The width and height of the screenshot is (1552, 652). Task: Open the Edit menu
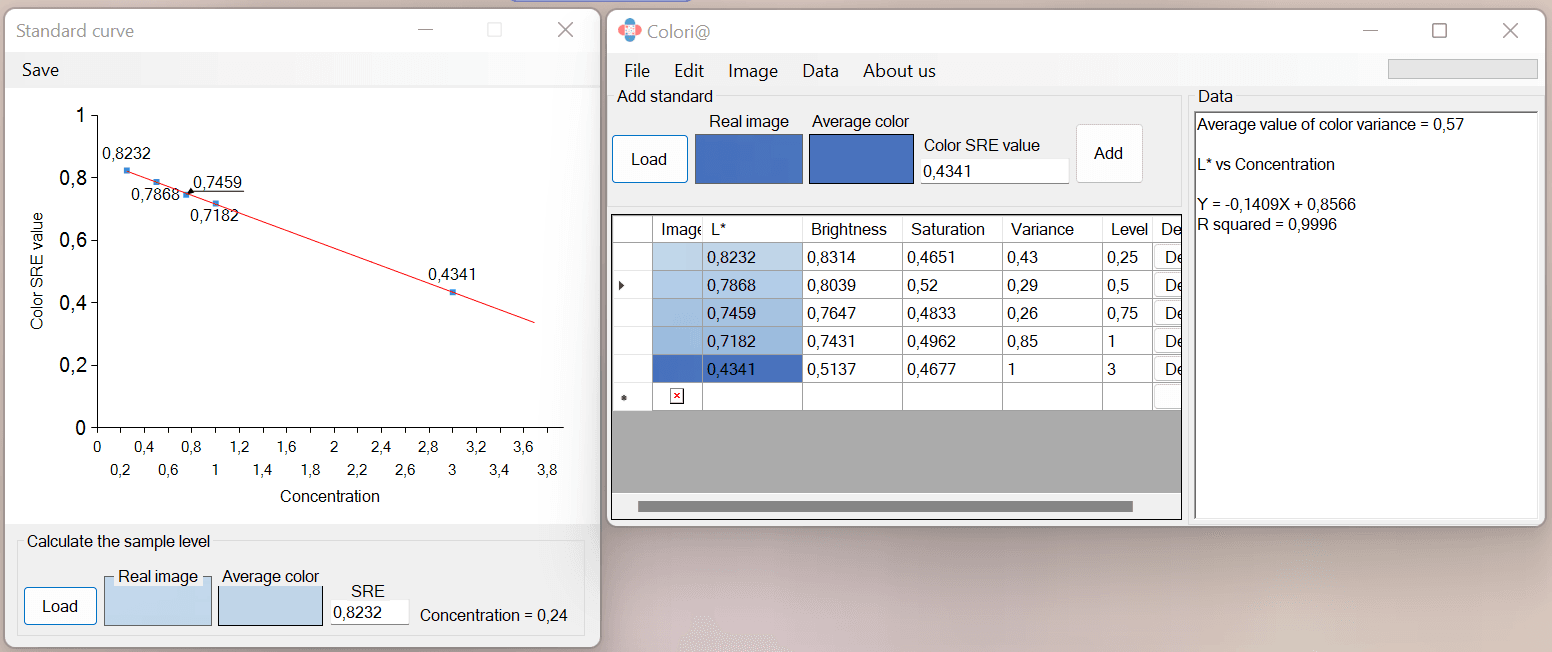coord(688,71)
